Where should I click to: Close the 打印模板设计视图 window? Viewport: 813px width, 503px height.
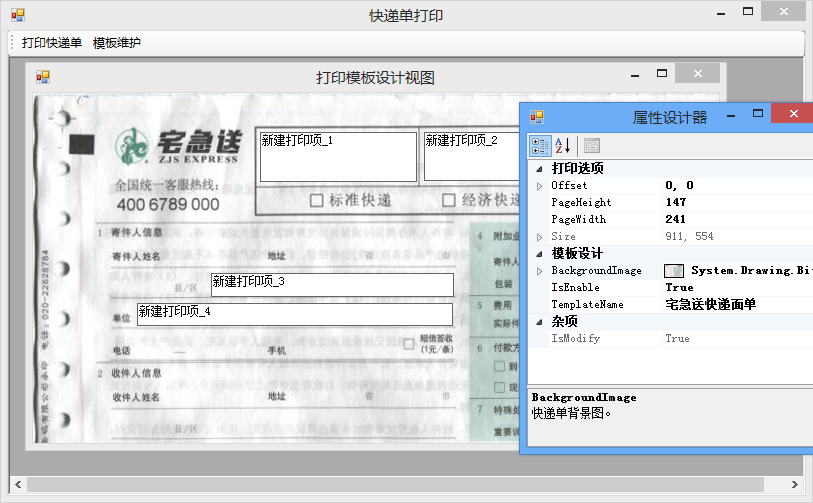coord(697,74)
